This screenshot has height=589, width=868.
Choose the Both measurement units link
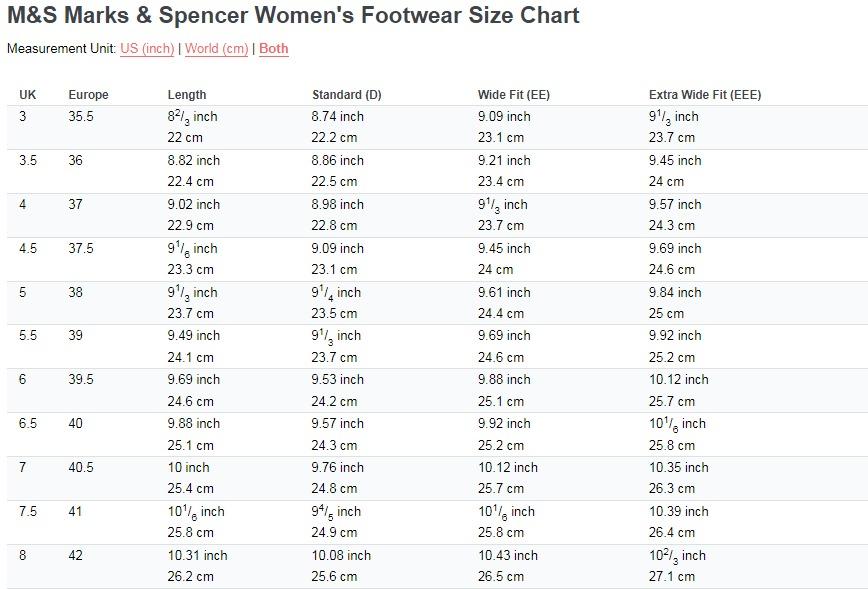click(x=273, y=49)
